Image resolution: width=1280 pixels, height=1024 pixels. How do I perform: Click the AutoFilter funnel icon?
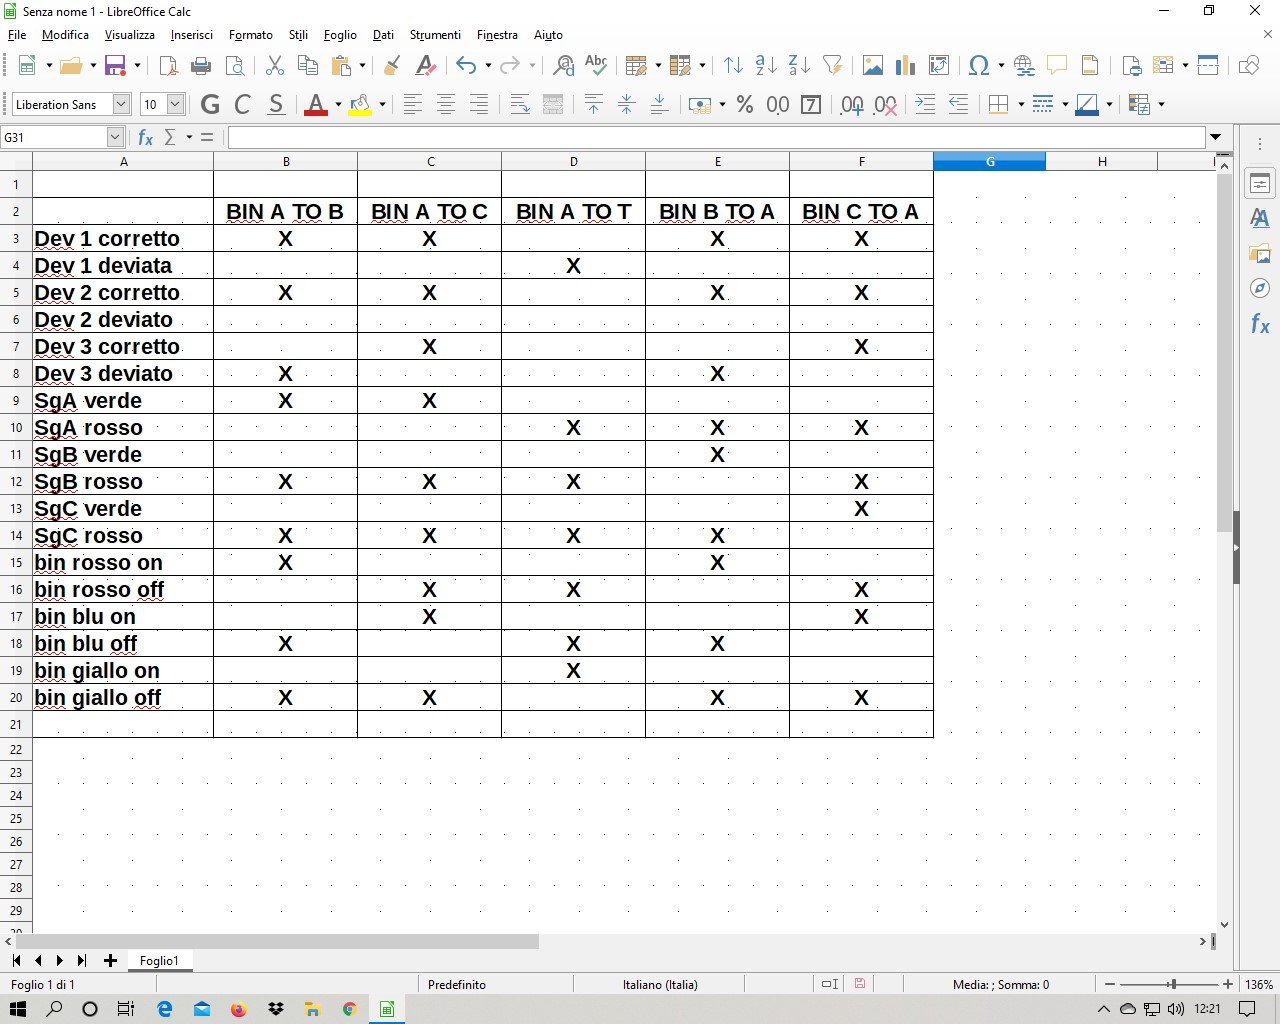[832, 66]
